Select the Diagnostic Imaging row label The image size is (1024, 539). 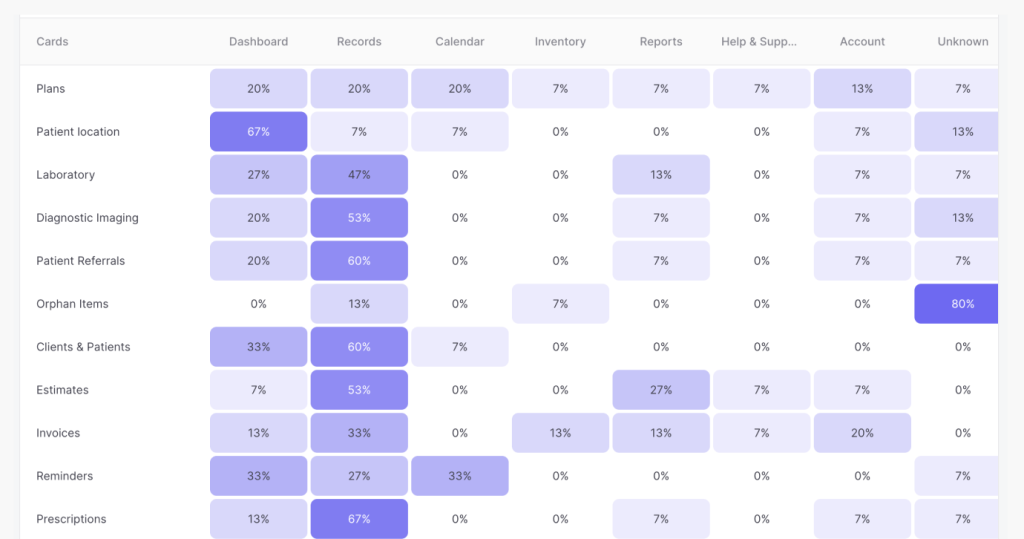pyautogui.click(x=87, y=218)
